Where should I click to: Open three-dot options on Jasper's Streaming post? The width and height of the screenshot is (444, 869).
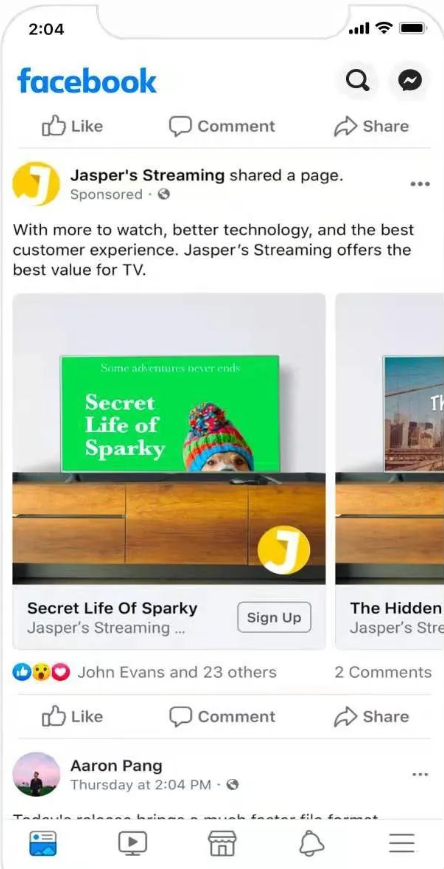420,184
